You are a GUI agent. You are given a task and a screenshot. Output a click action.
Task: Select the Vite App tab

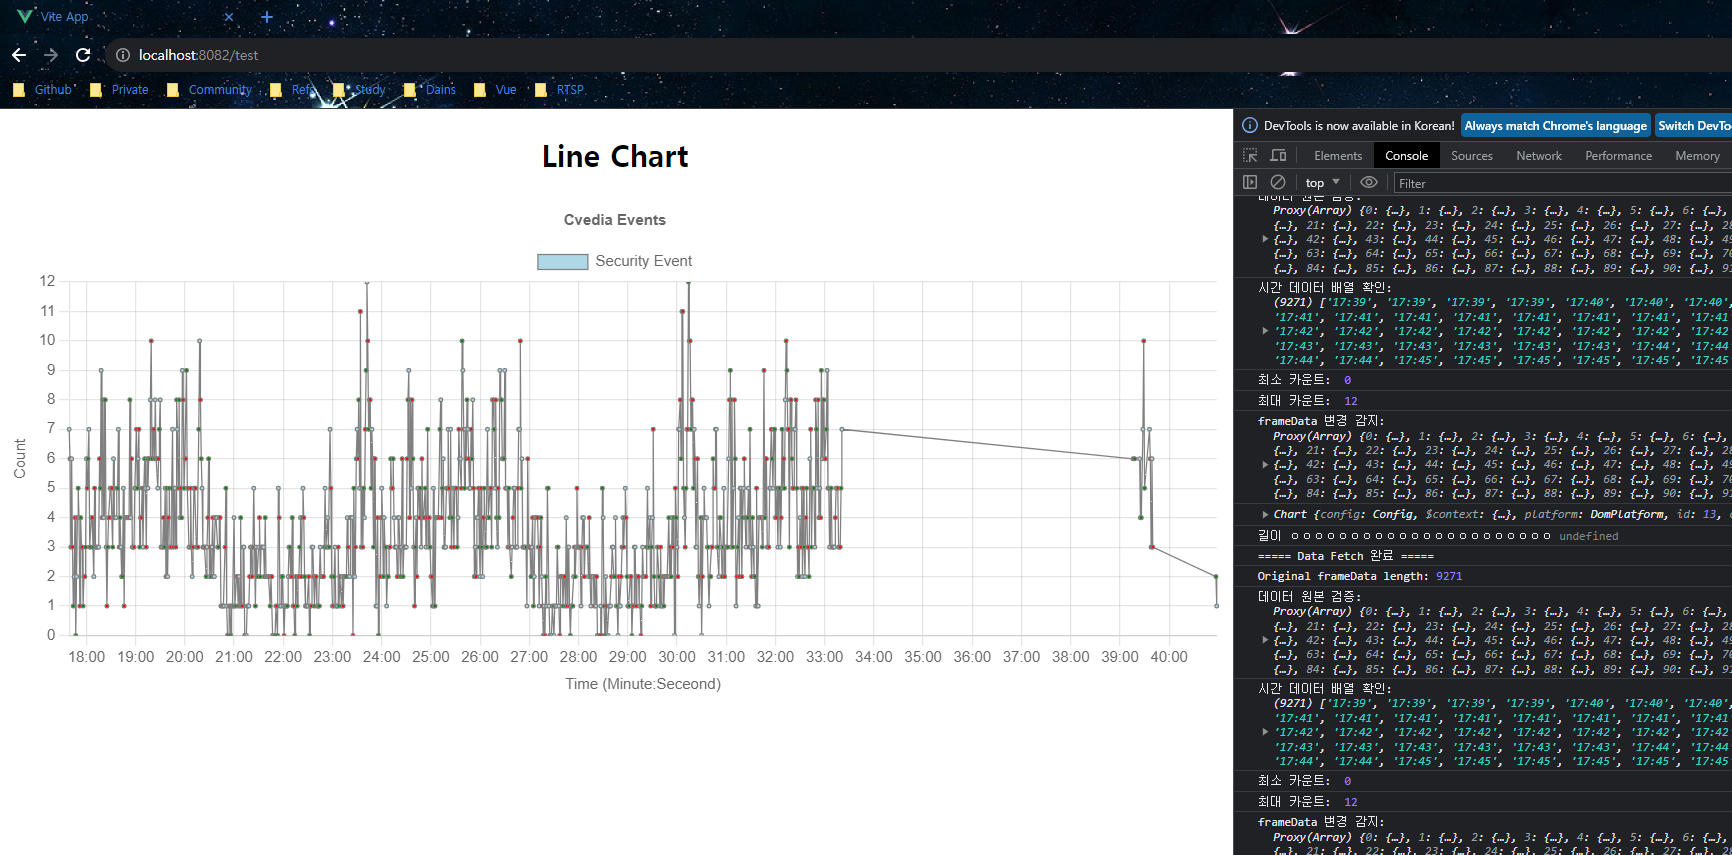125,17
